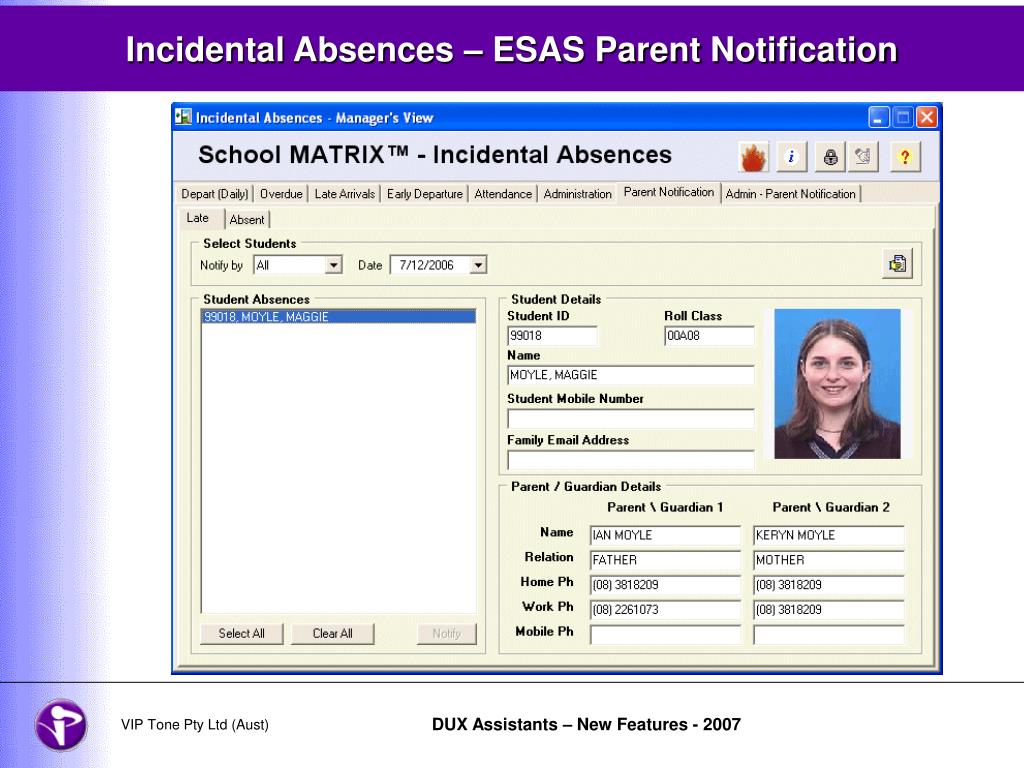This screenshot has width=1024, height=768.
Task: Switch to the Administration tab
Action: tap(577, 194)
